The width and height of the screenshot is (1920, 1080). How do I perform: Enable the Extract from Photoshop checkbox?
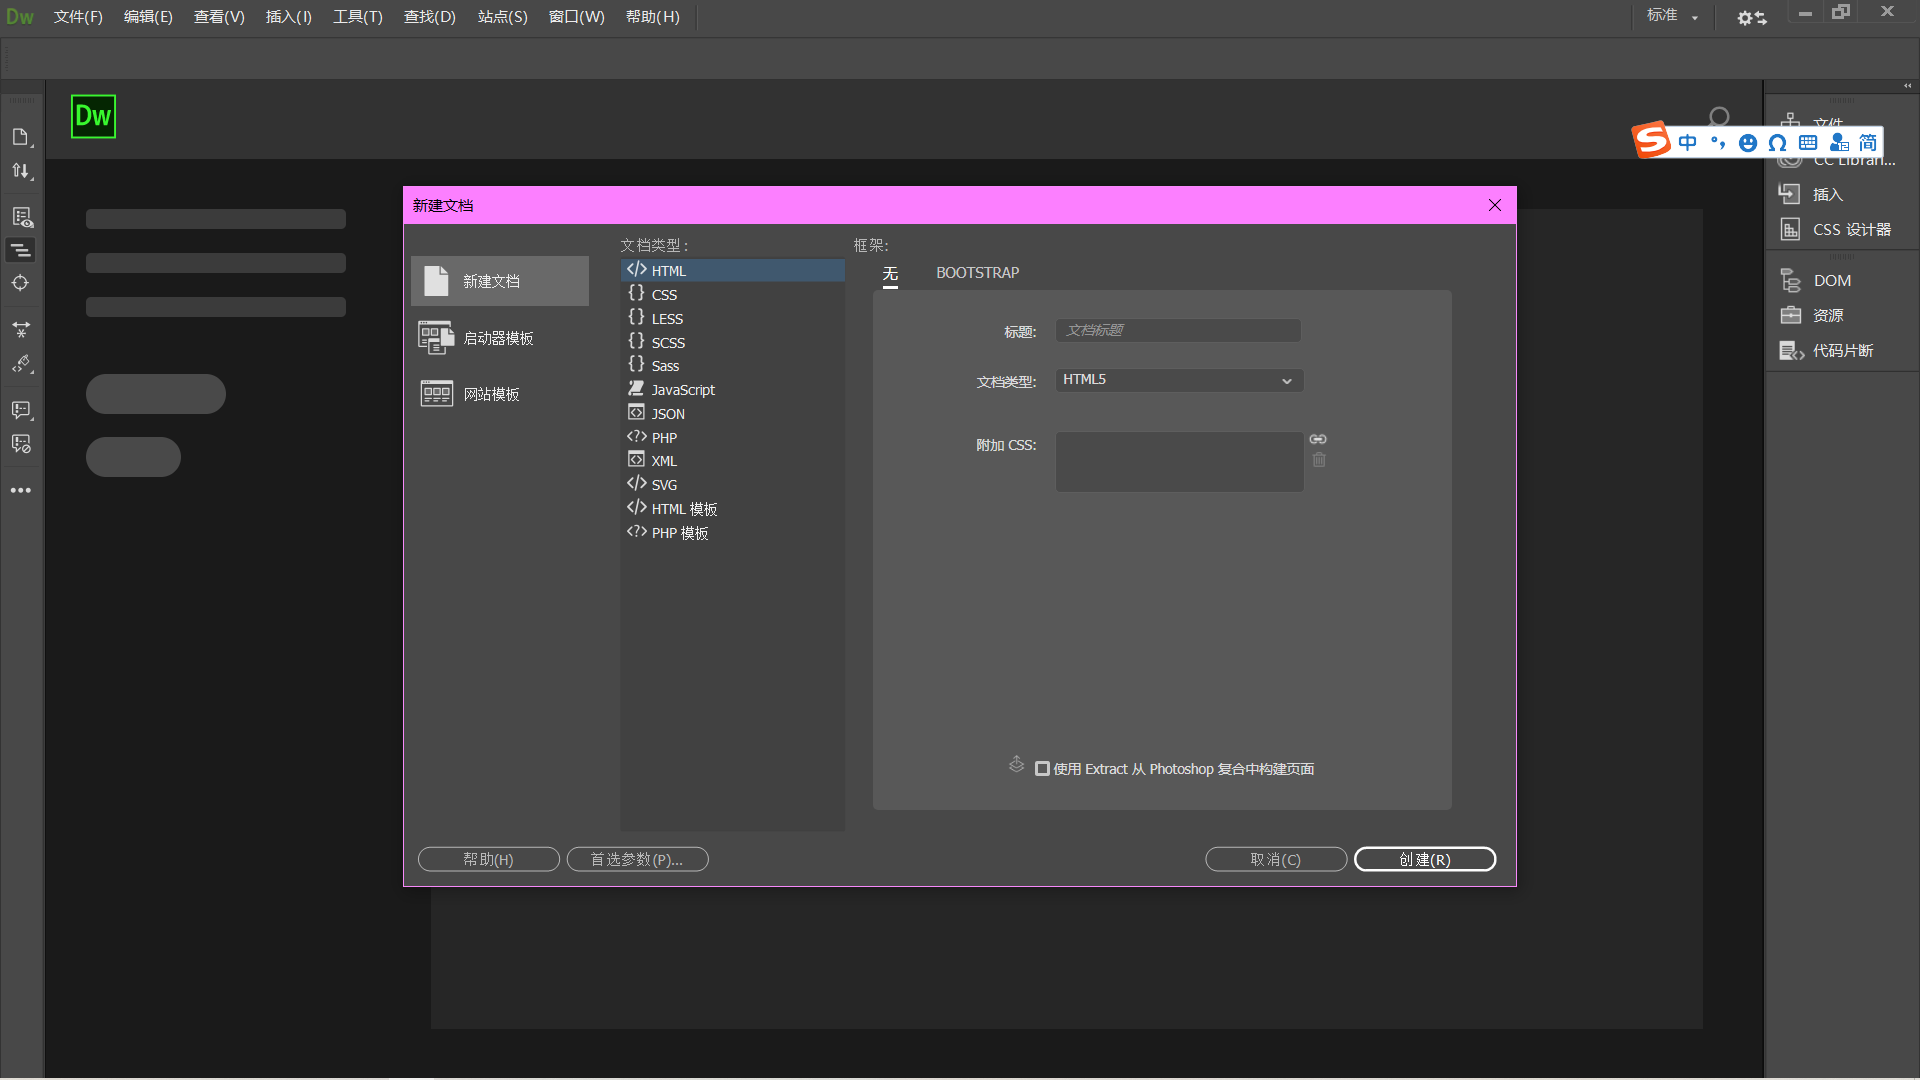coord(1042,769)
